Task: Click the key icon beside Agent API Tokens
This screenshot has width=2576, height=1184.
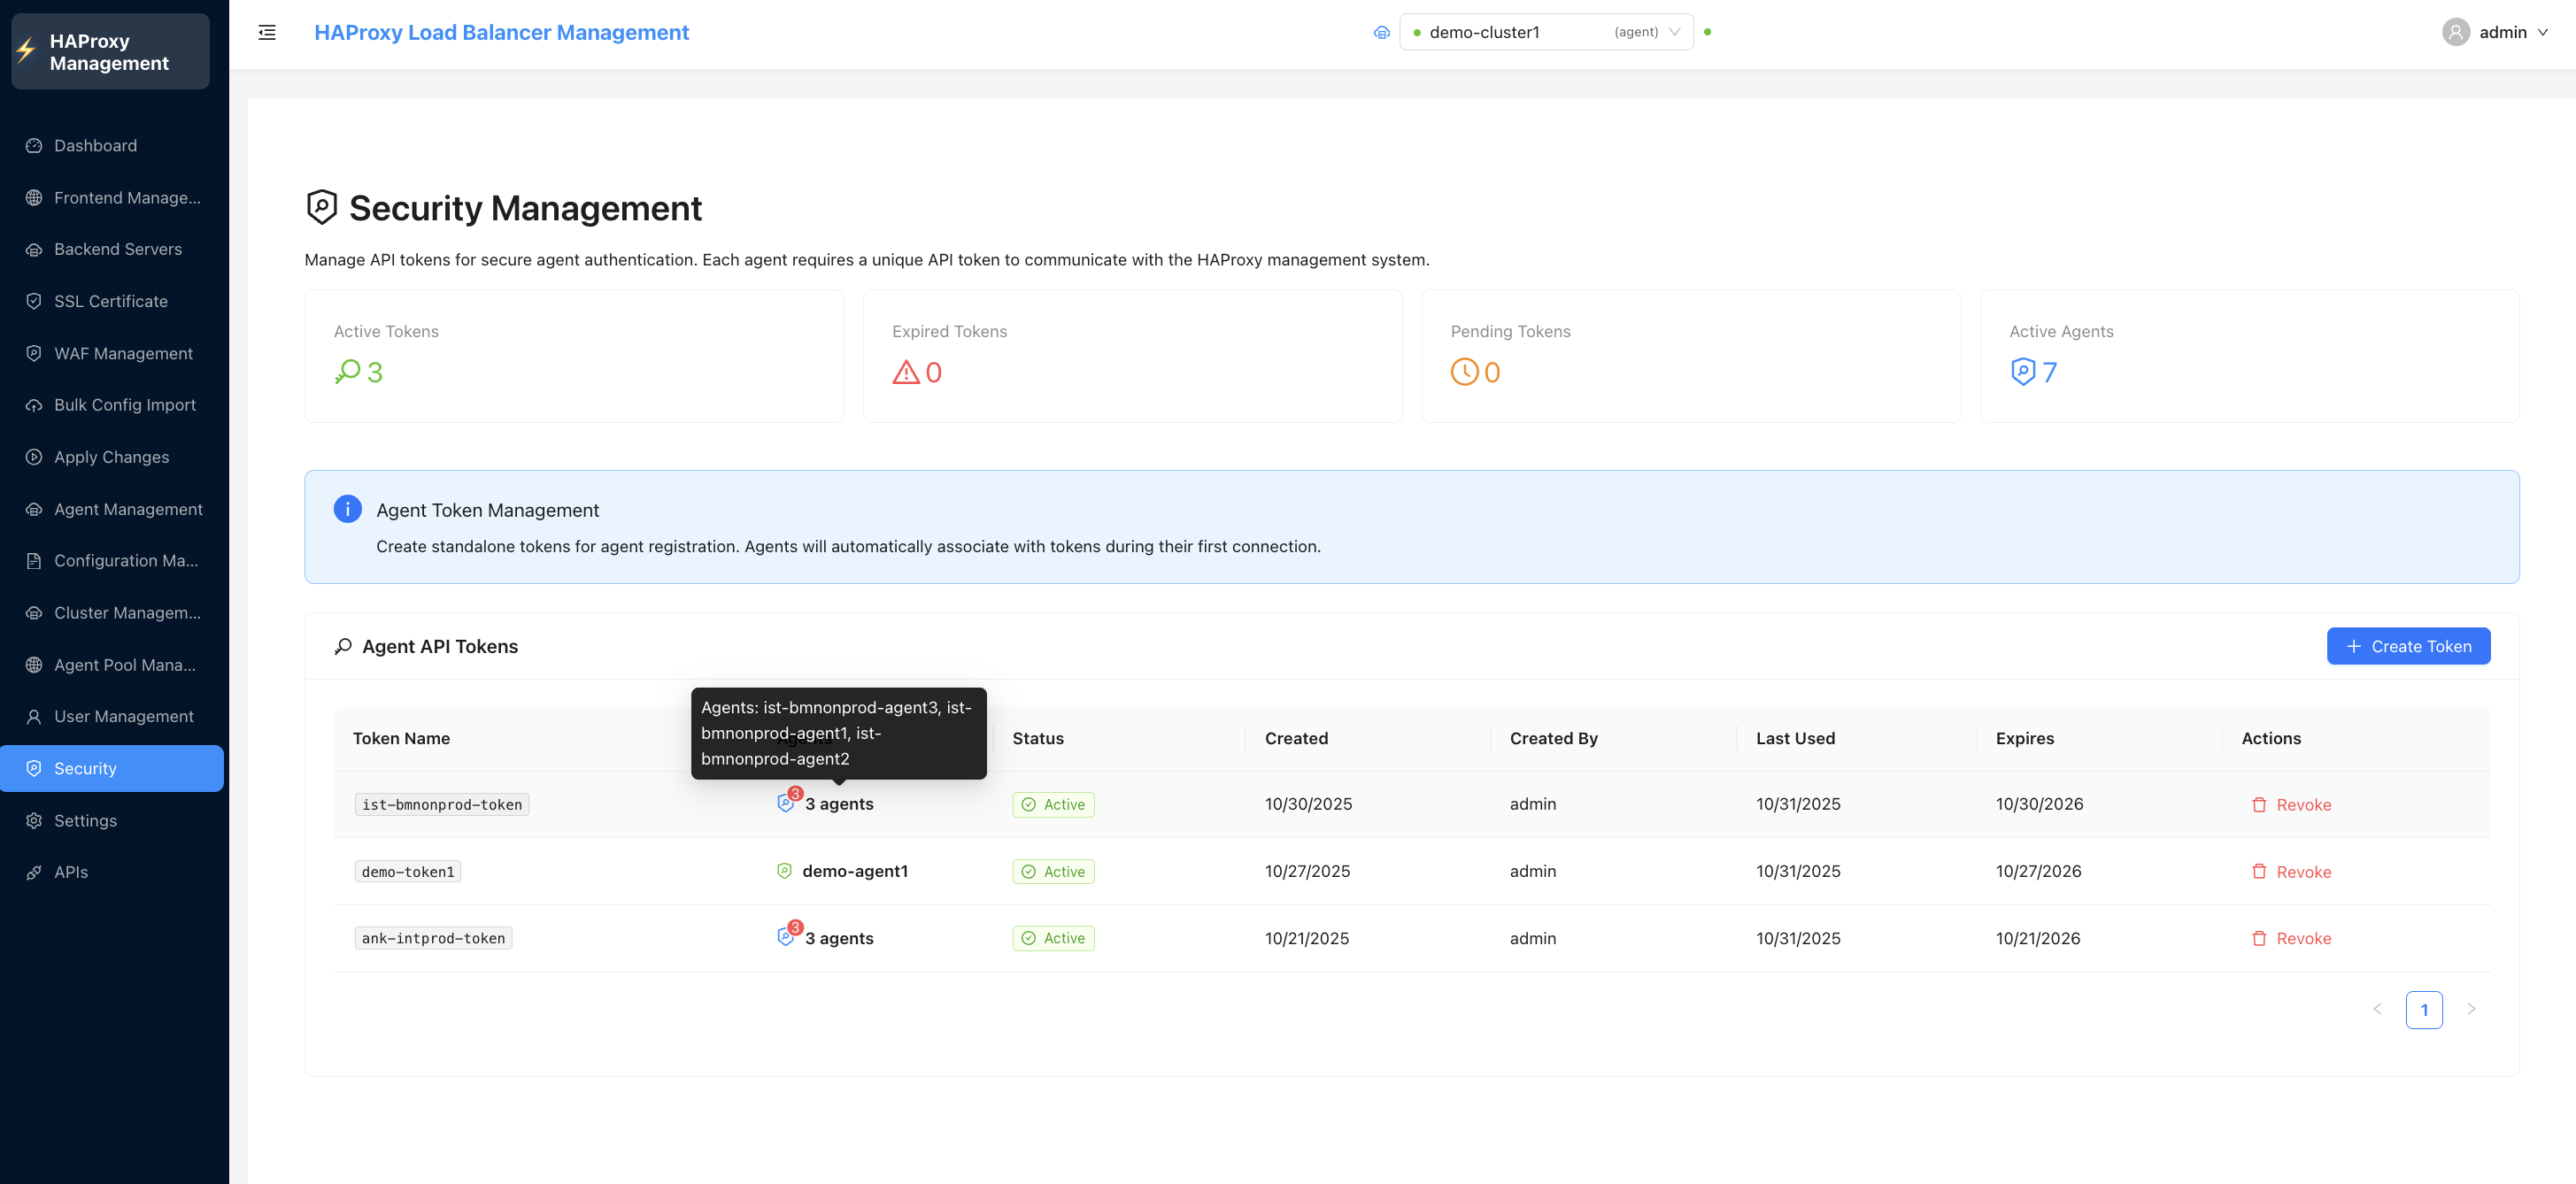Action: pos(343,647)
